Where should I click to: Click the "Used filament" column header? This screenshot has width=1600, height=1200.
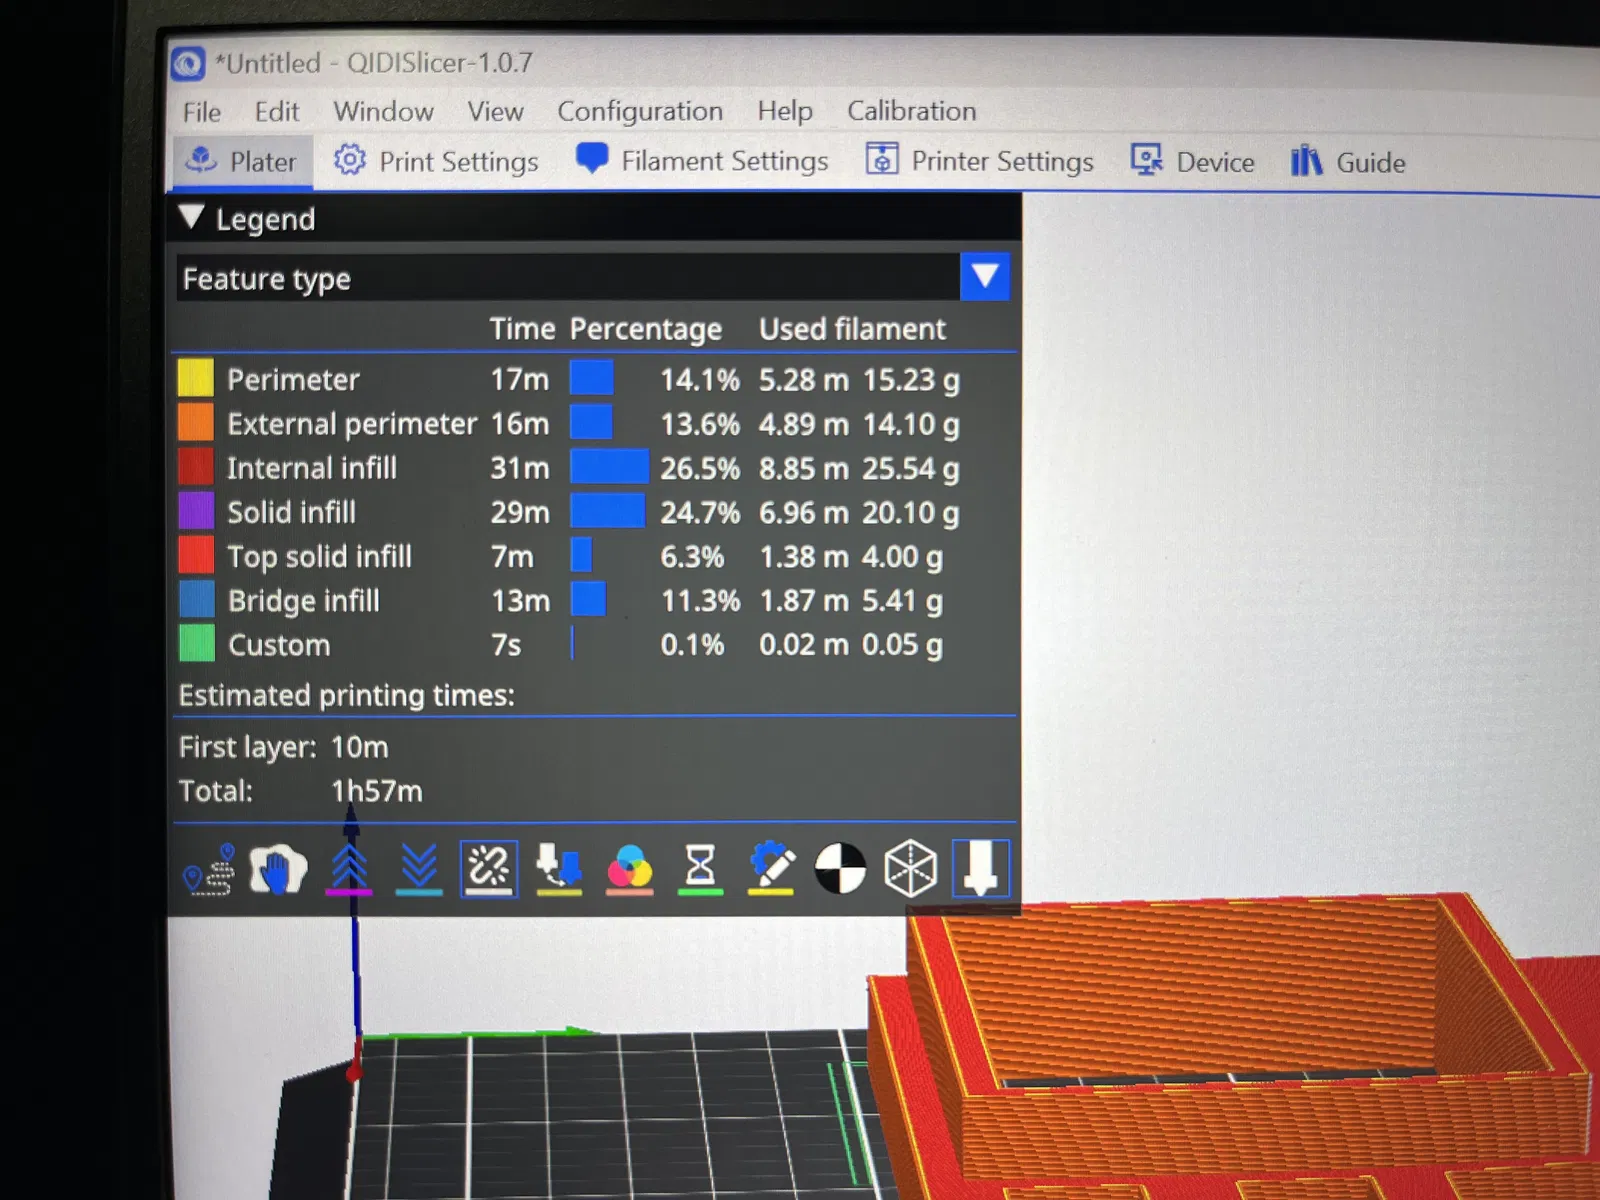tap(852, 329)
